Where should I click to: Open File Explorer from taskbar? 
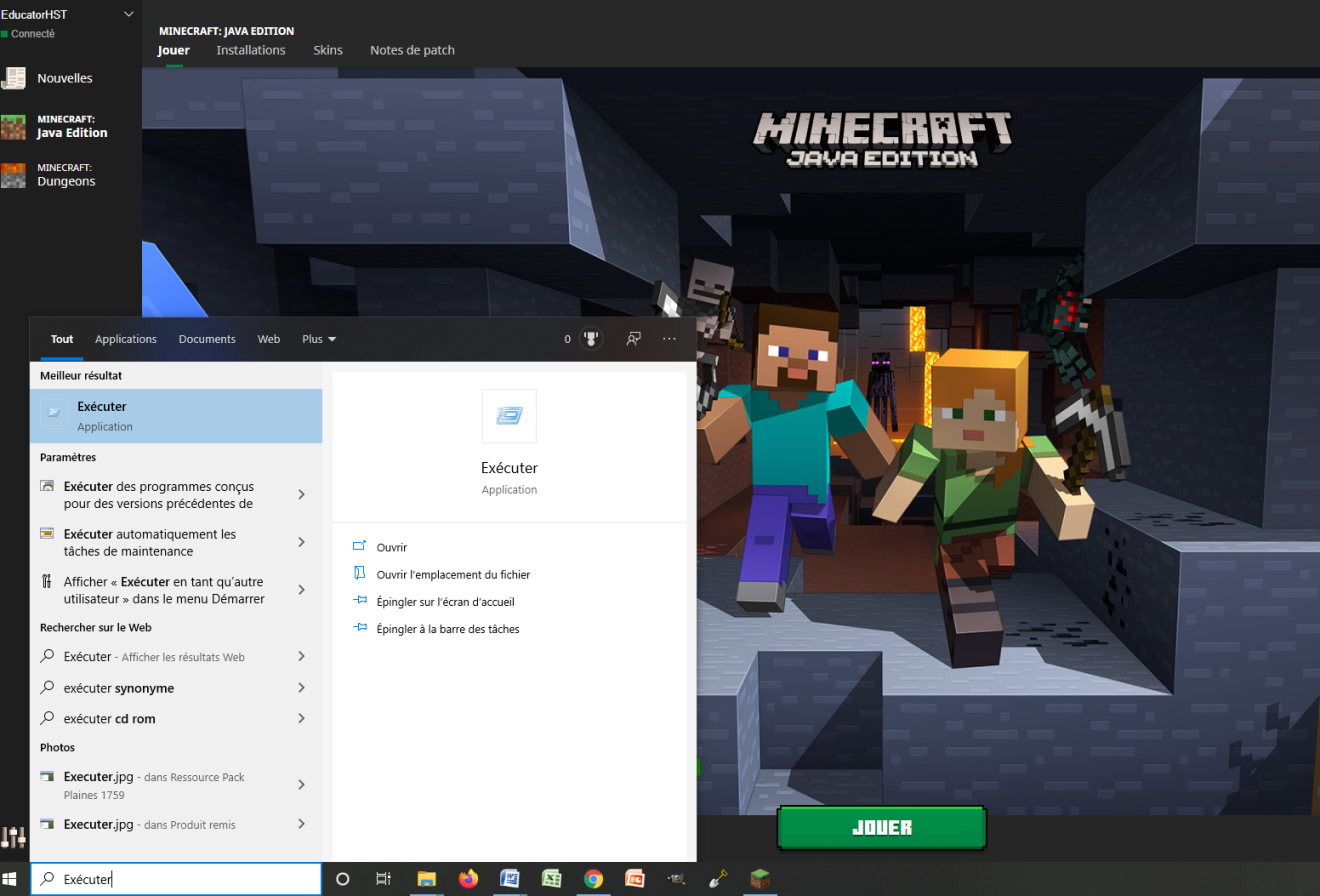coord(426,879)
